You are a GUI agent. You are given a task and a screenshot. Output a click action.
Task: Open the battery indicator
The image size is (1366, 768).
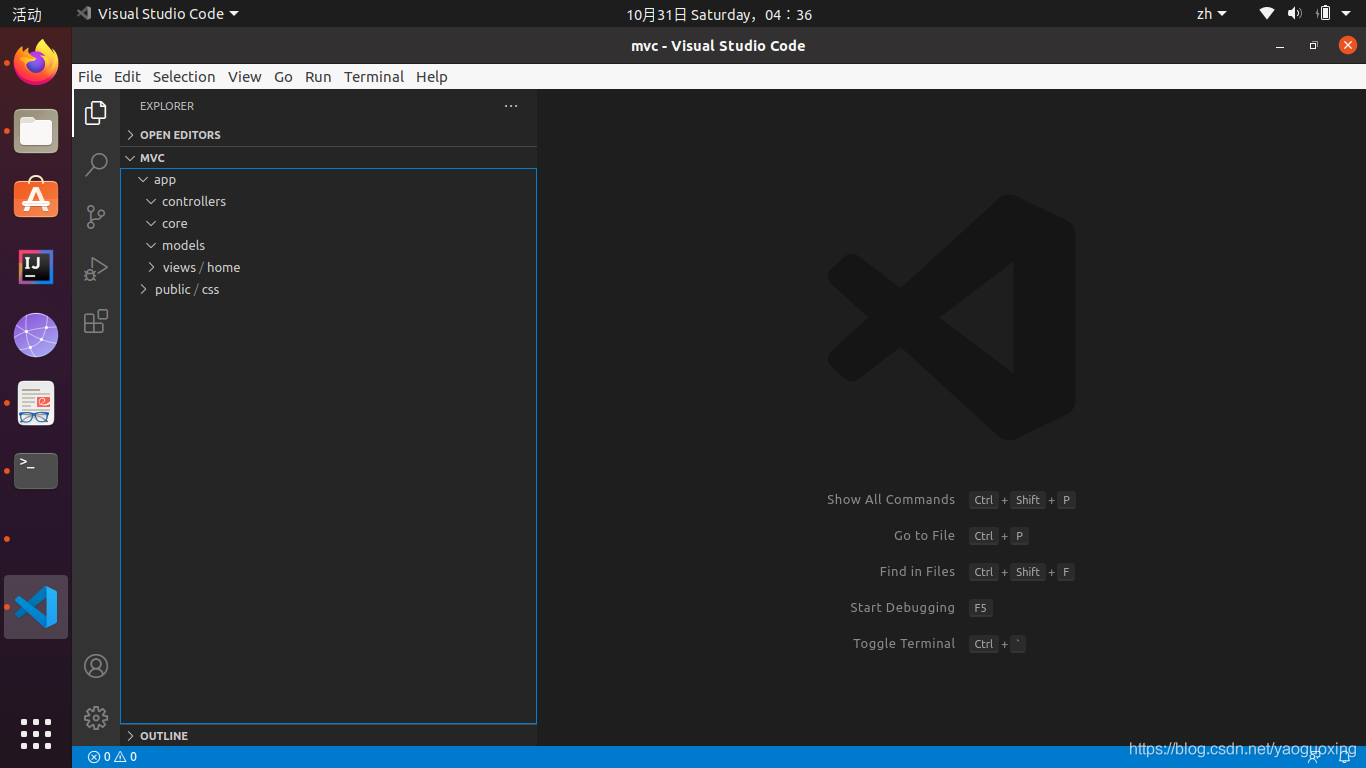(x=1324, y=14)
